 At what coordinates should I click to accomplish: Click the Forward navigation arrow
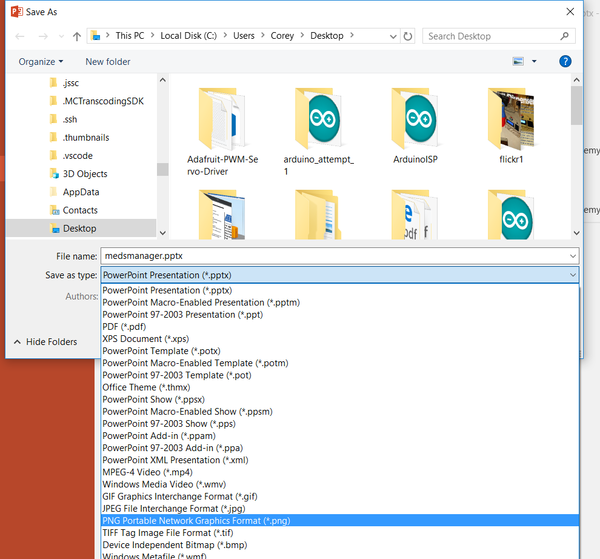(43, 36)
